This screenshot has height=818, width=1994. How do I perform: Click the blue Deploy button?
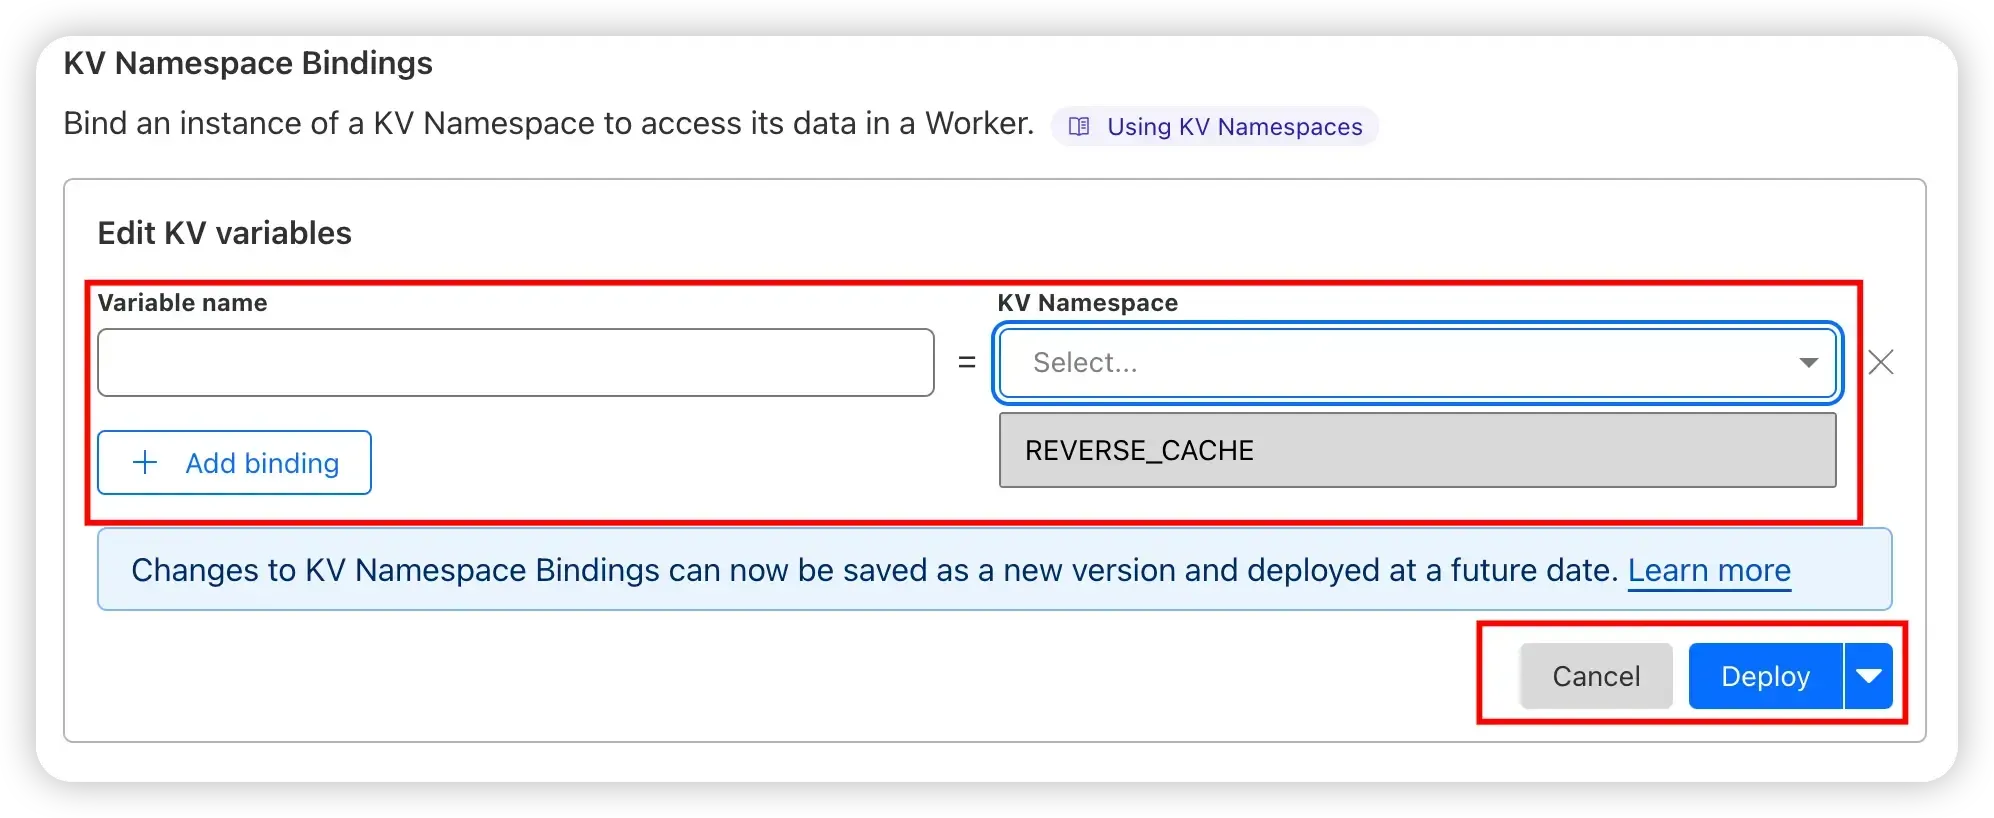point(1765,676)
